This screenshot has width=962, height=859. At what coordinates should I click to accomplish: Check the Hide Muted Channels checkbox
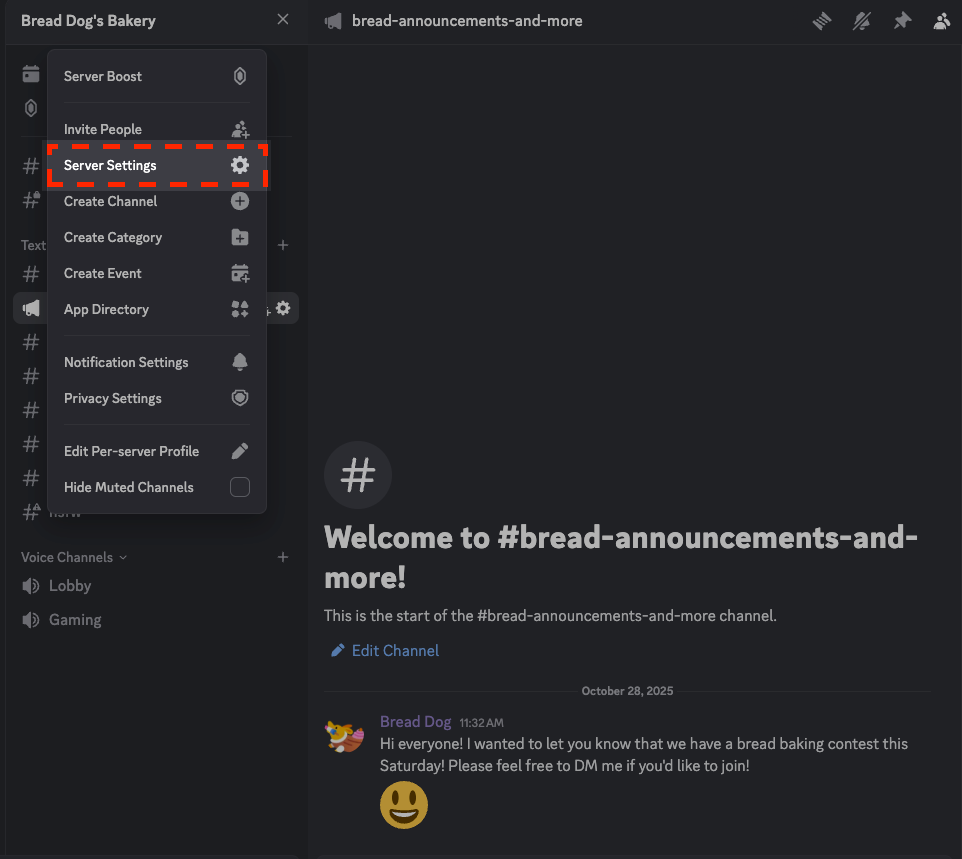pos(240,487)
